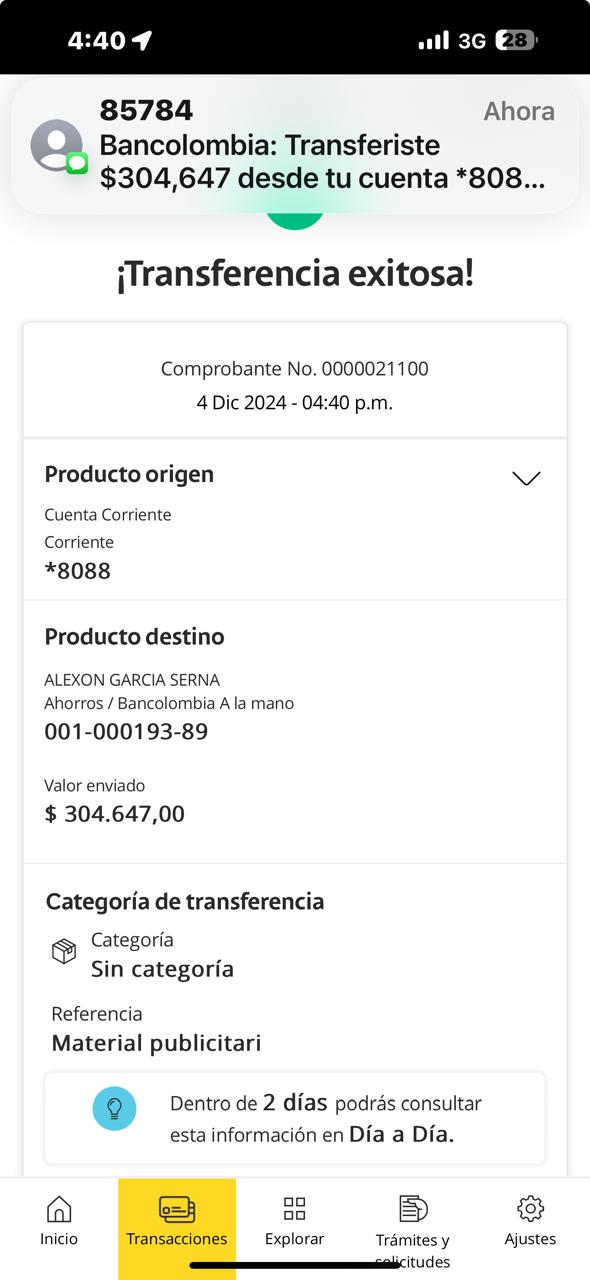Tap the Transacciones card icon
This screenshot has height=1280, width=590.
click(177, 1209)
